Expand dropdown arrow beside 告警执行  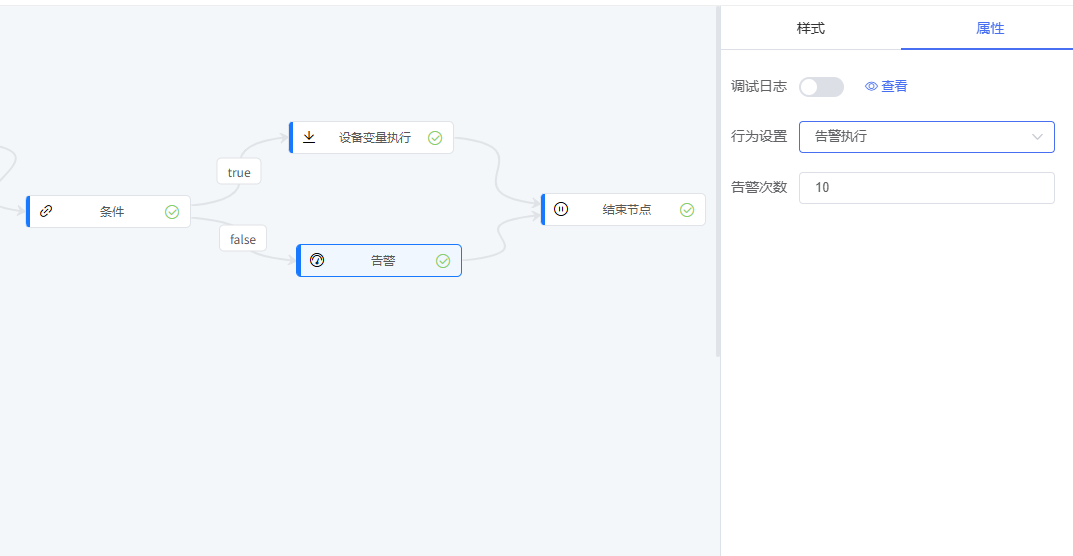pyautogui.click(x=1037, y=137)
